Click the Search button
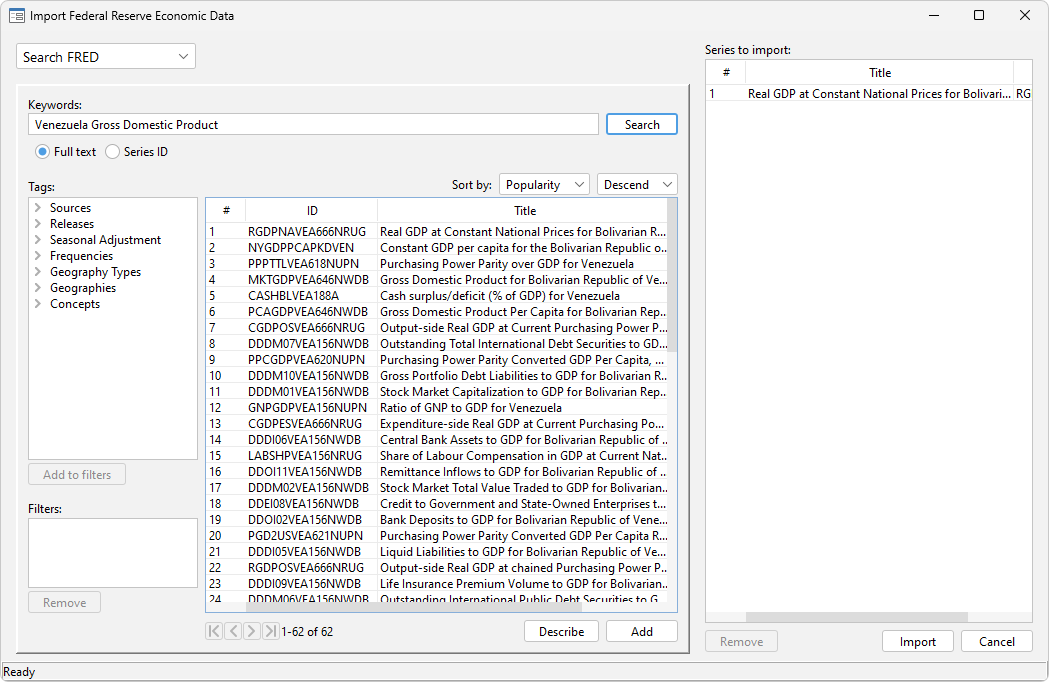 point(642,124)
